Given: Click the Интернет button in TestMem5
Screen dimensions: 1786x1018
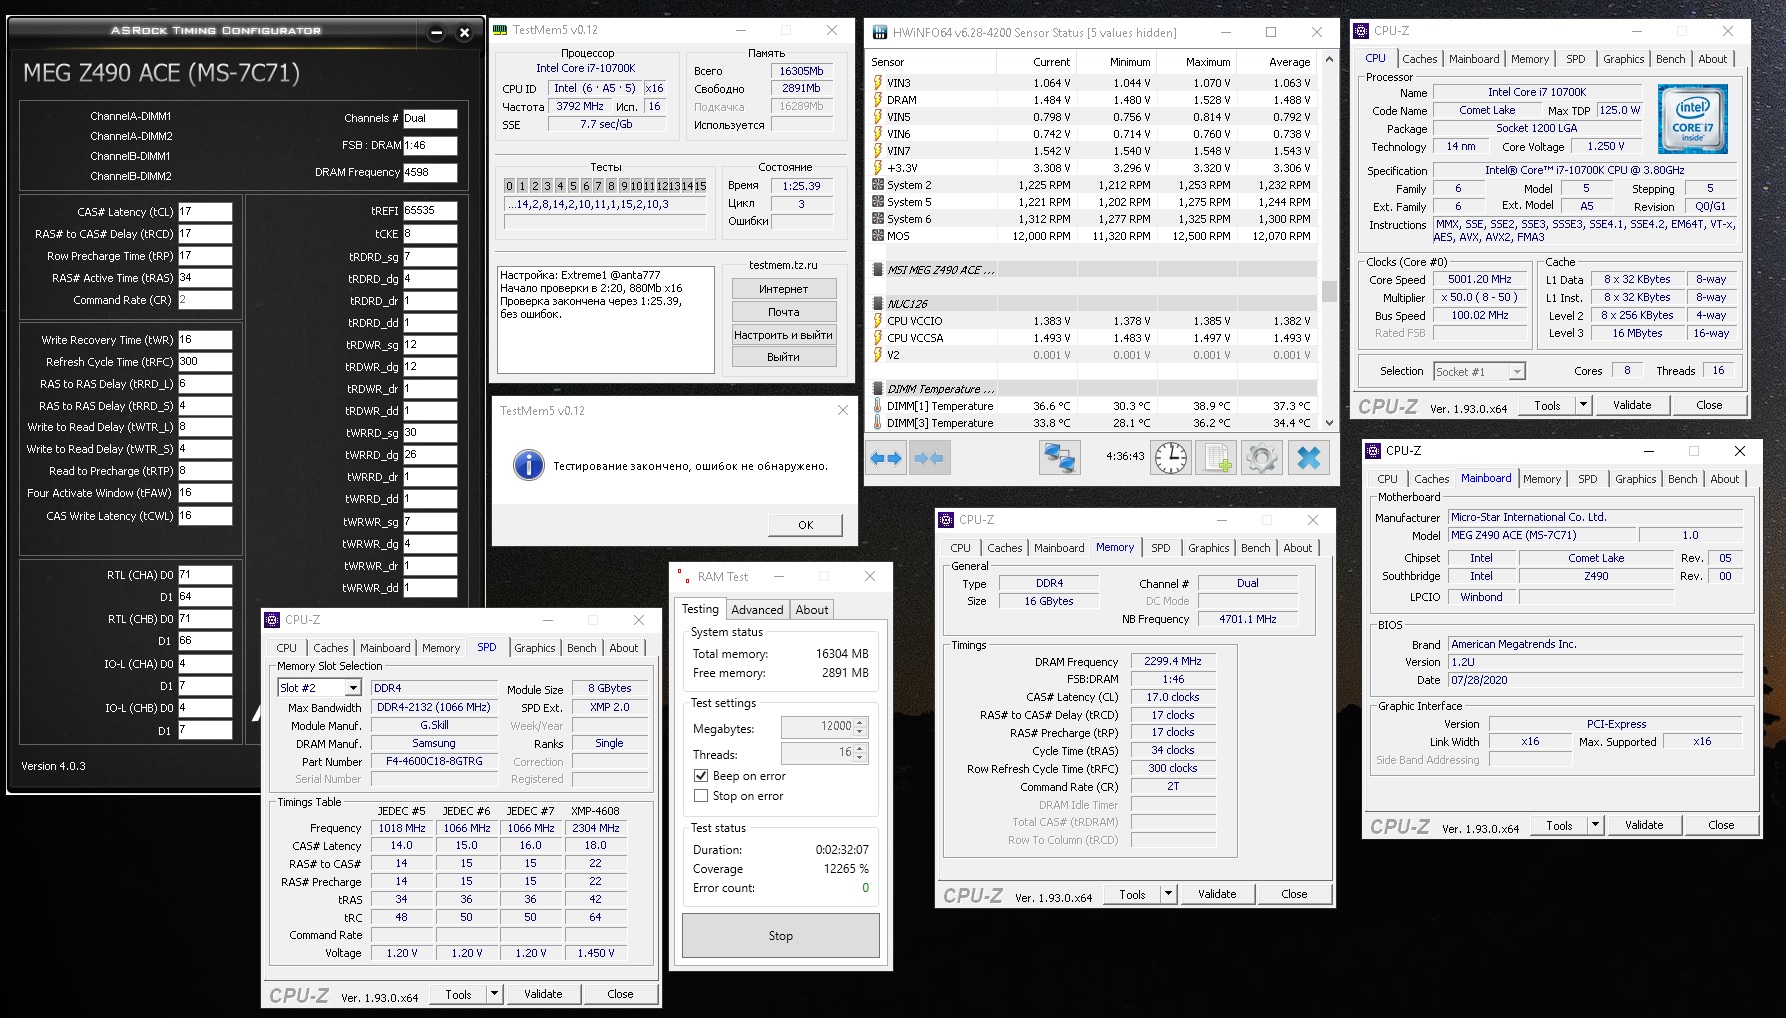Looking at the screenshot, I should pos(783,289).
